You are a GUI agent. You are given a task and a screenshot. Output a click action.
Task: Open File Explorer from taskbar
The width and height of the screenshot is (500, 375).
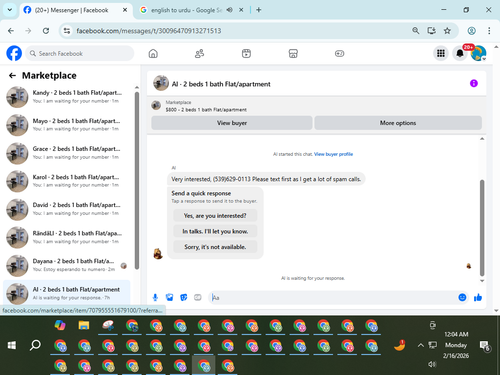click(x=84, y=325)
